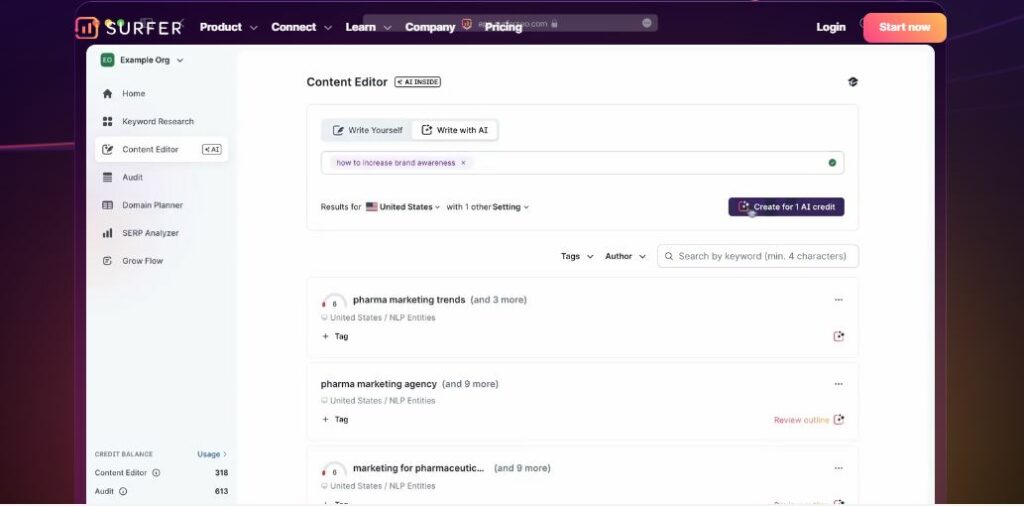Click the green check status icon in keyword field
Screen dimensions: 1024x506
[832, 163]
